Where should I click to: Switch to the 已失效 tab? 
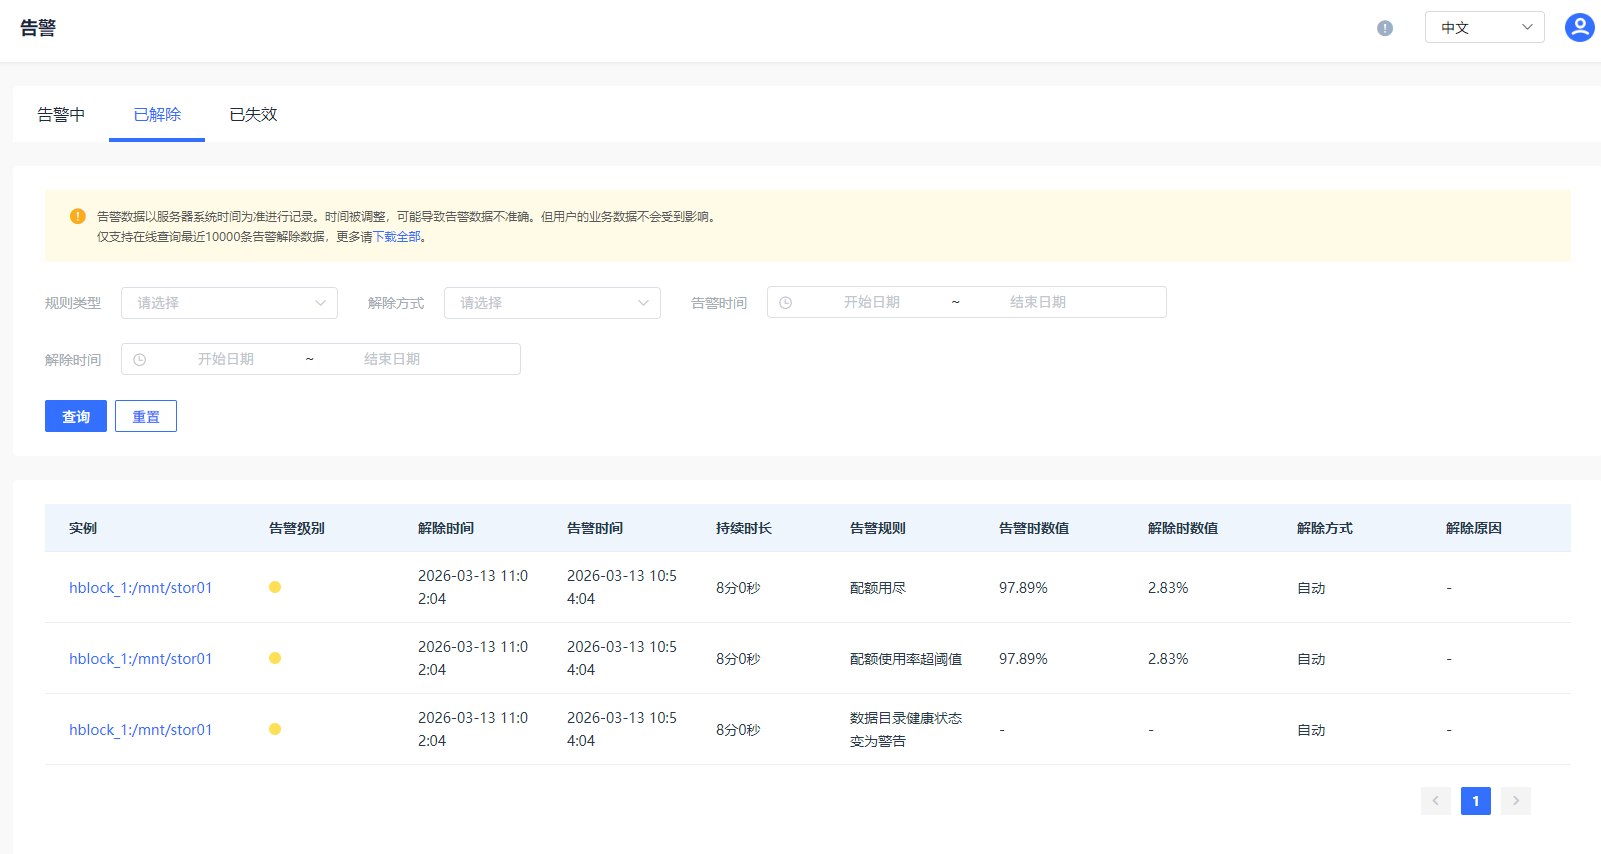[x=253, y=115]
